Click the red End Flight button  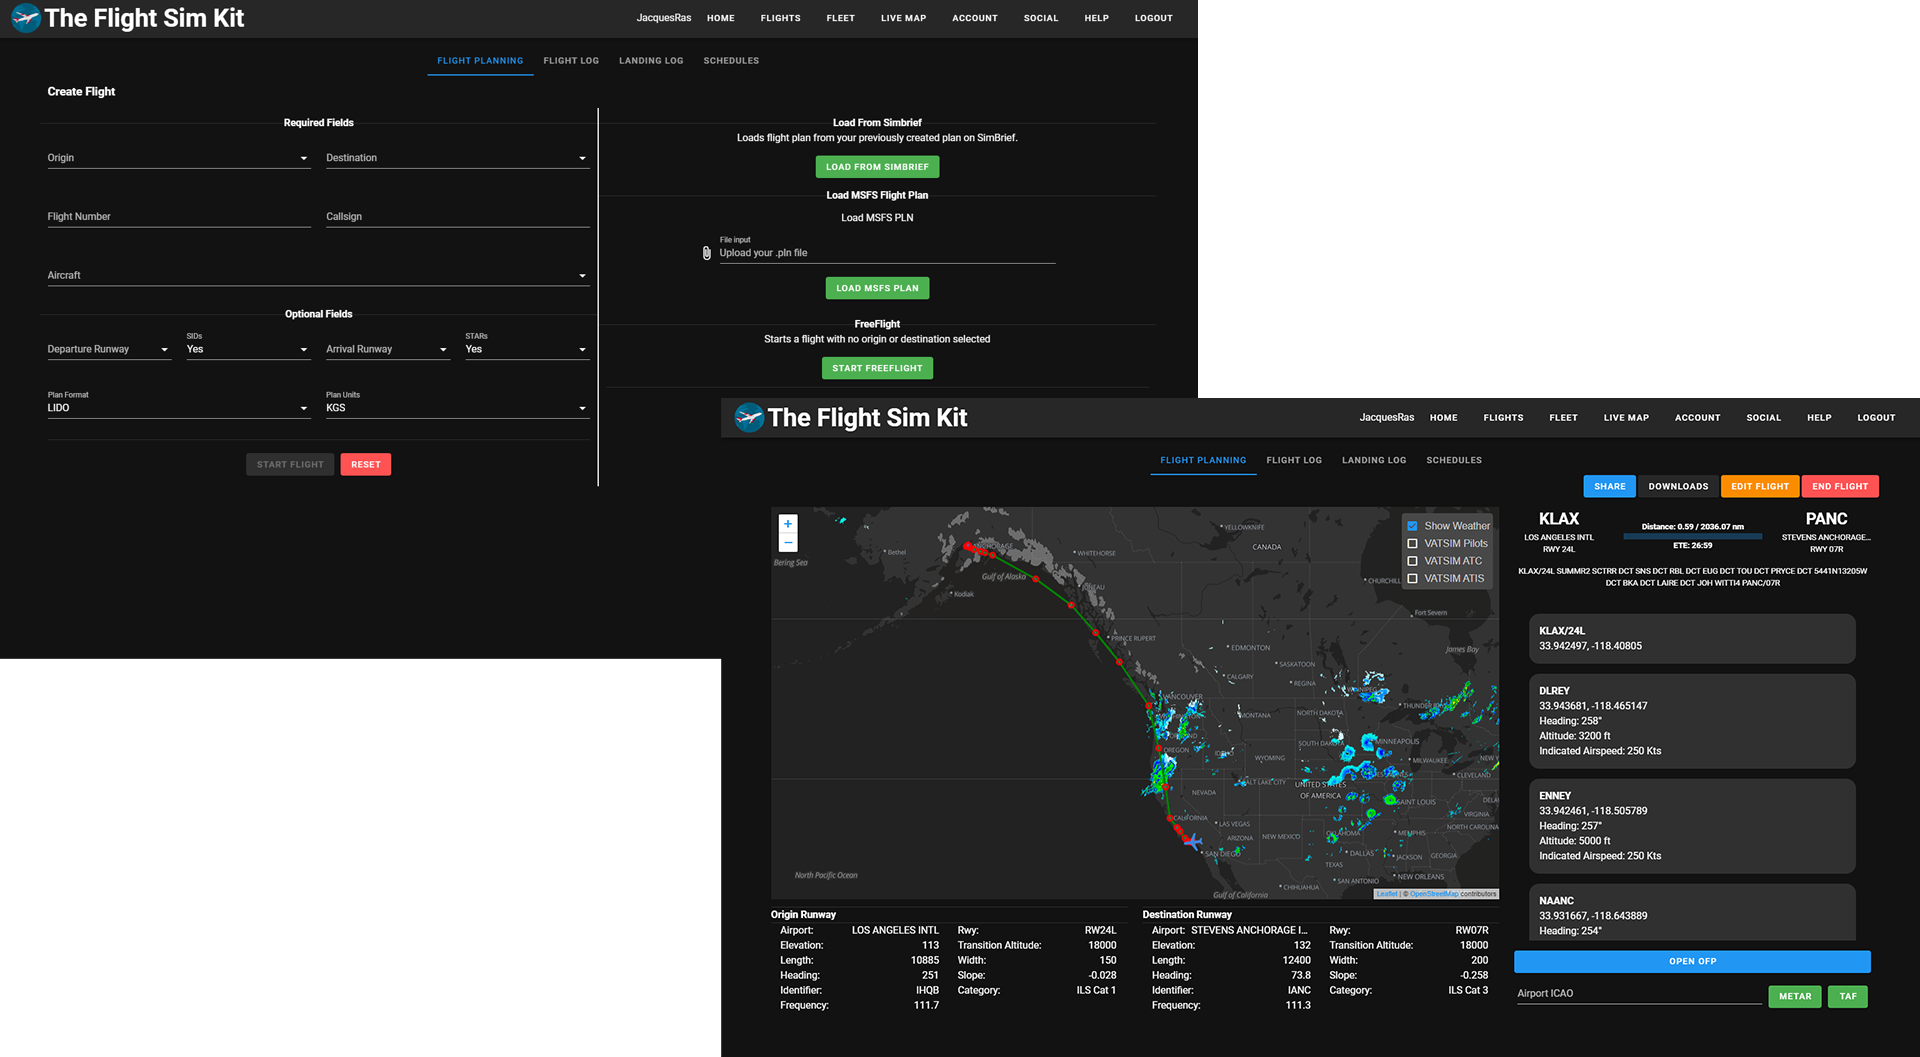coord(1840,486)
